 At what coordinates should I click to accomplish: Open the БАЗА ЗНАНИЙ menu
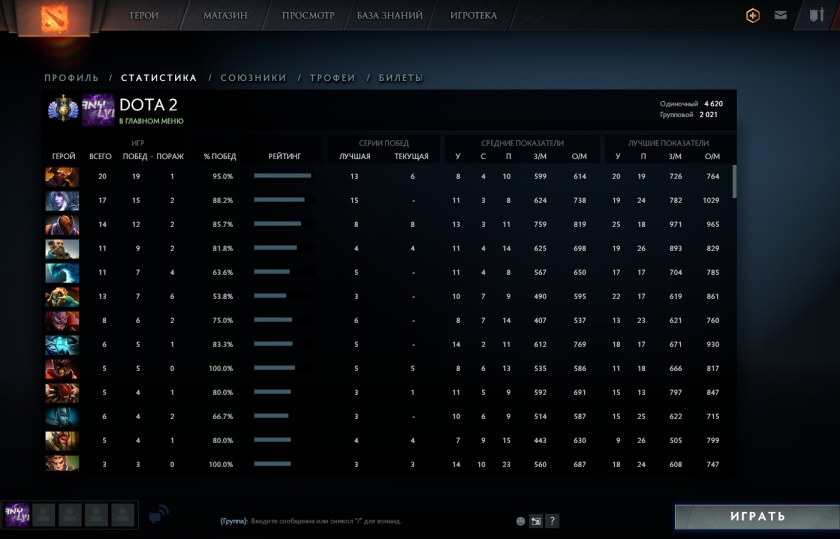[389, 16]
